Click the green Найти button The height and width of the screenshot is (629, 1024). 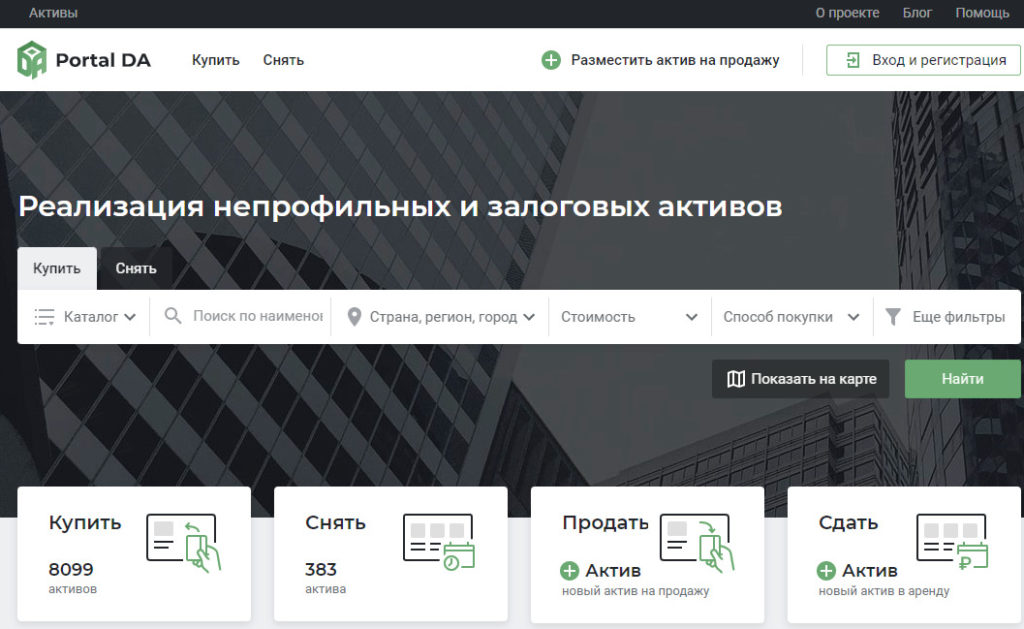pos(963,379)
